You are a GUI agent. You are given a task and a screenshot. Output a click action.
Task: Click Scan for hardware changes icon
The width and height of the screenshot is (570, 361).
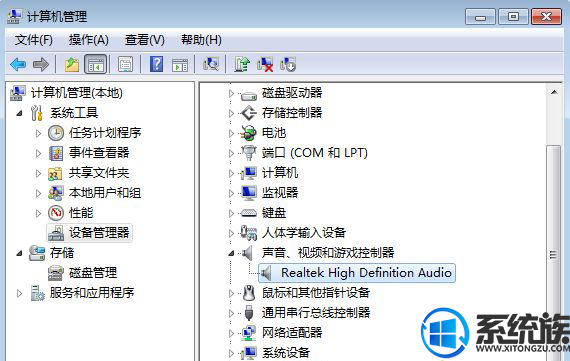tap(211, 64)
